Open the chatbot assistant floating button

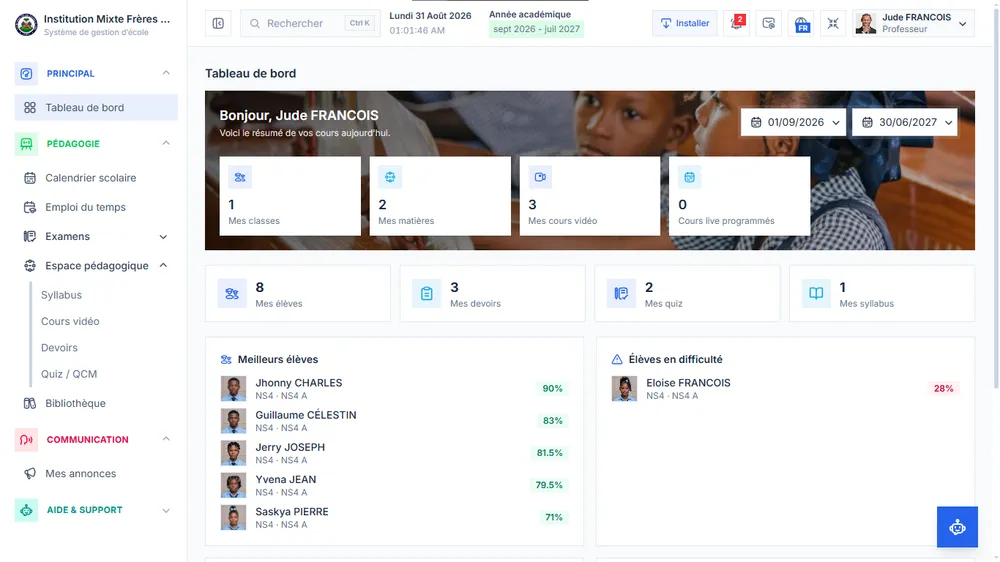click(957, 527)
